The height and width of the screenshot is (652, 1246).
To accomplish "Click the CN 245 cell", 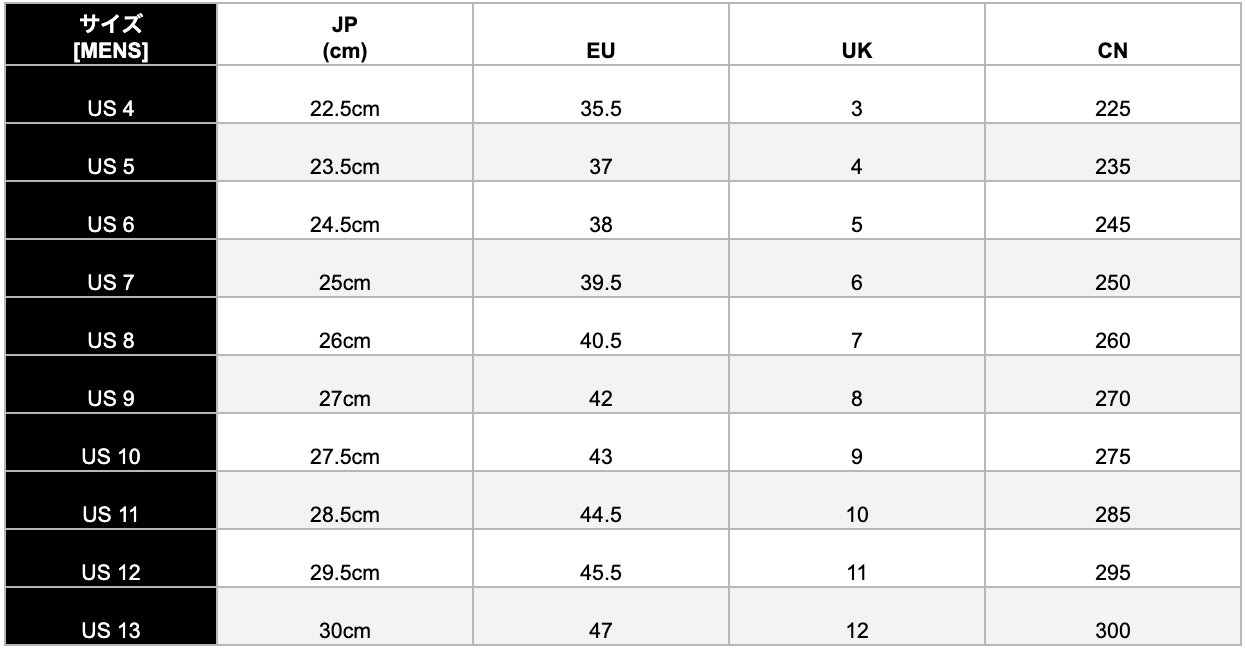I will (1113, 211).
